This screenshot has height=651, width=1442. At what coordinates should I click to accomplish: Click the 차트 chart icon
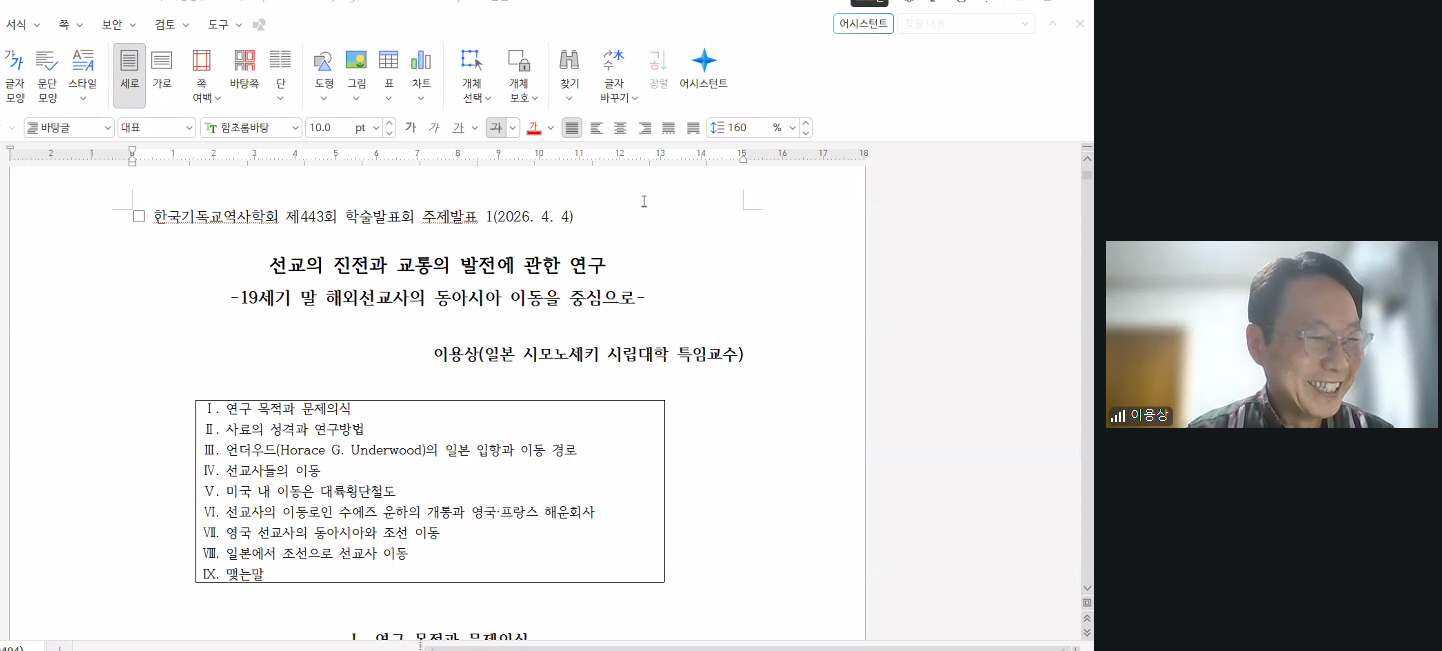421,72
